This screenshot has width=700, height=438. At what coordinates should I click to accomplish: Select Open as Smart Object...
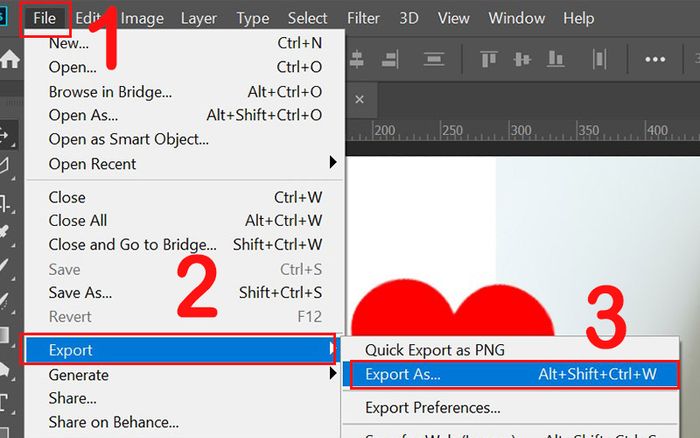pos(185,139)
